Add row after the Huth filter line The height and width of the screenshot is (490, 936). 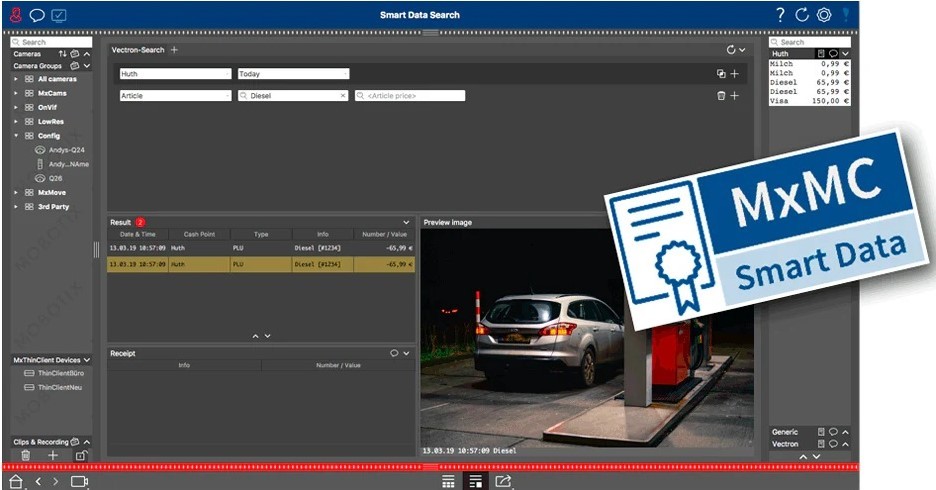(x=734, y=74)
